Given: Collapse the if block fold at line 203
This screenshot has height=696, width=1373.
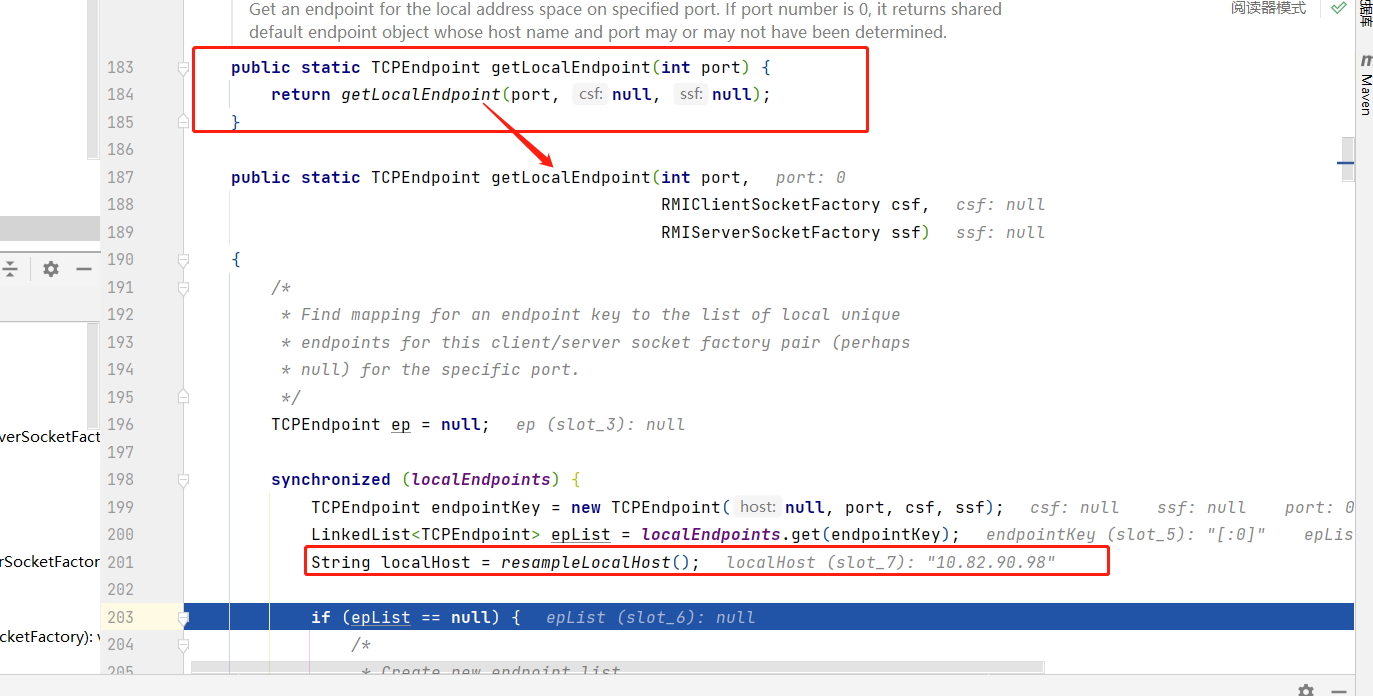Looking at the screenshot, I should point(183,618).
